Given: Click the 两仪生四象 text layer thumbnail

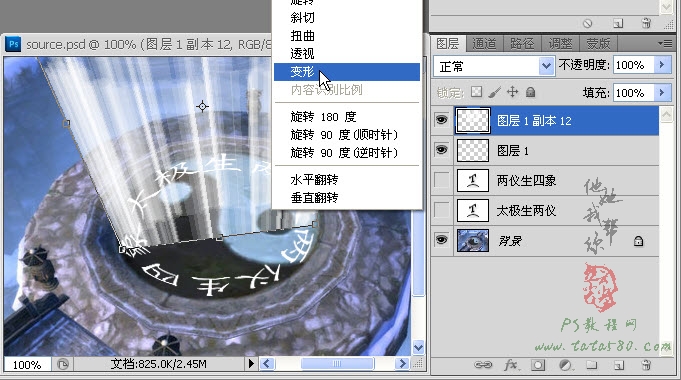Looking at the screenshot, I should tap(473, 181).
